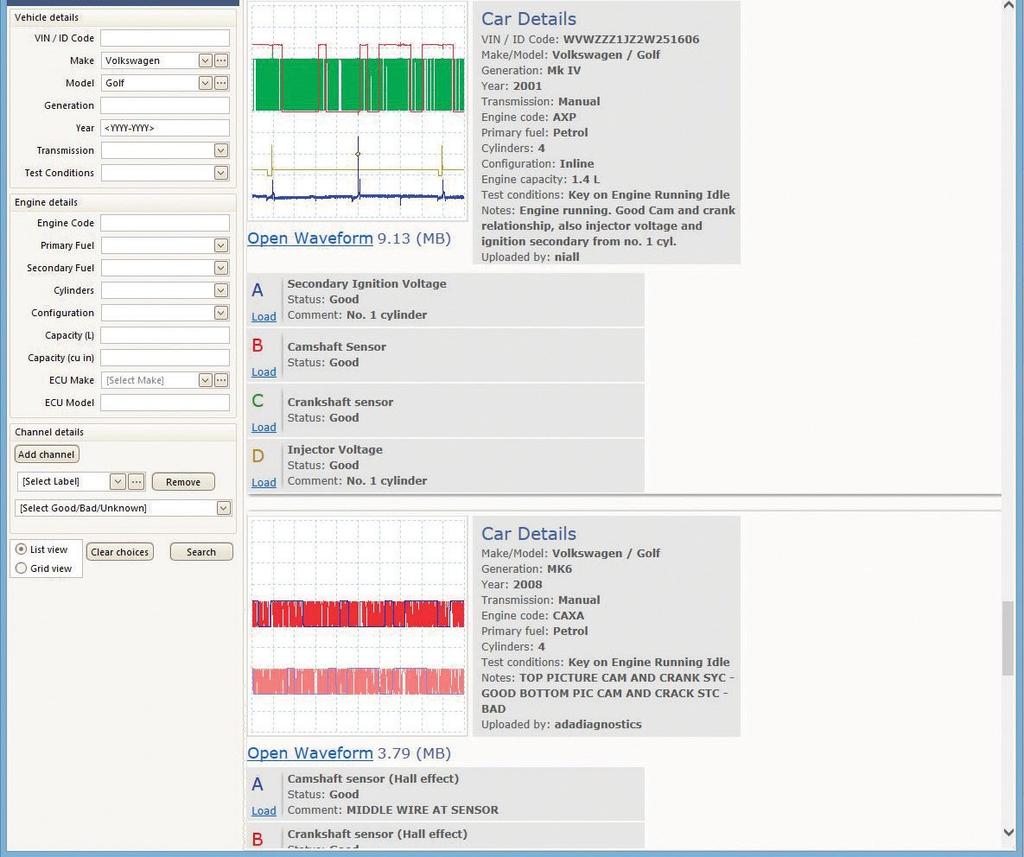The image size is (1024, 857).
Task: Click the ellipsis button beside Make Volkswagen
Action: (x=221, y=61)
